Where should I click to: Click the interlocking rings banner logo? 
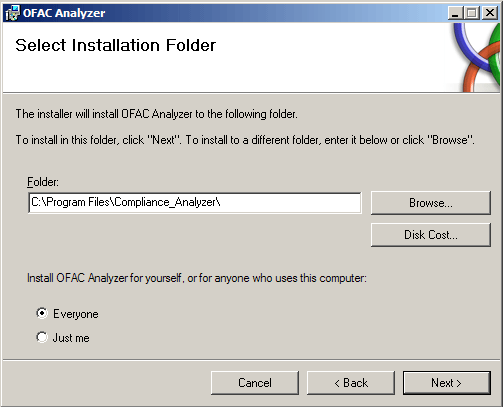coord(477,57)
